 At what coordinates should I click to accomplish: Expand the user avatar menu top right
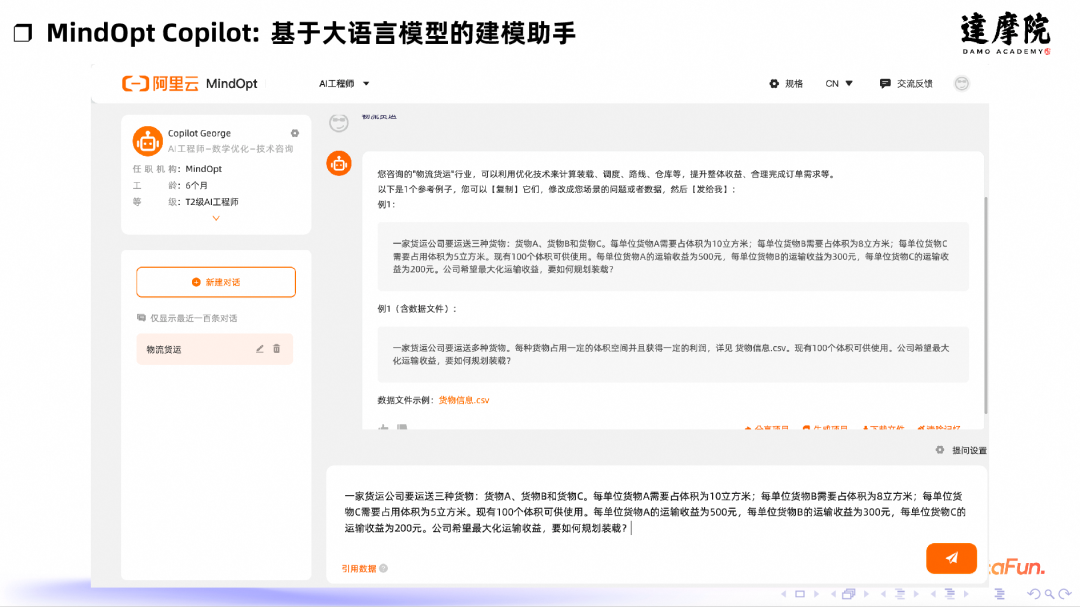point(962,84)
